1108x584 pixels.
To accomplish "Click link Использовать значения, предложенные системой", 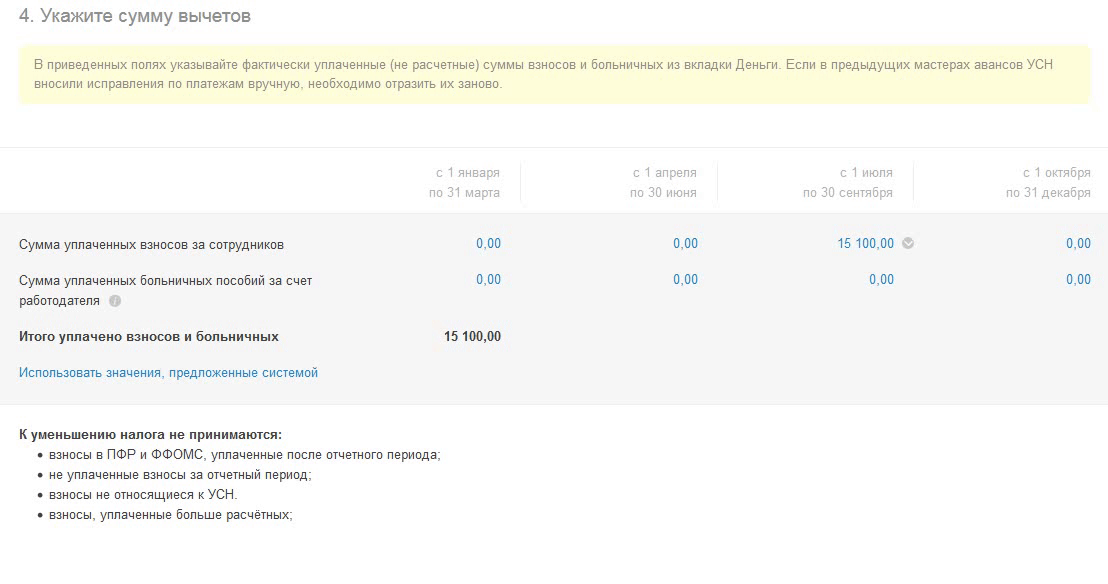I will coord(168,373).
